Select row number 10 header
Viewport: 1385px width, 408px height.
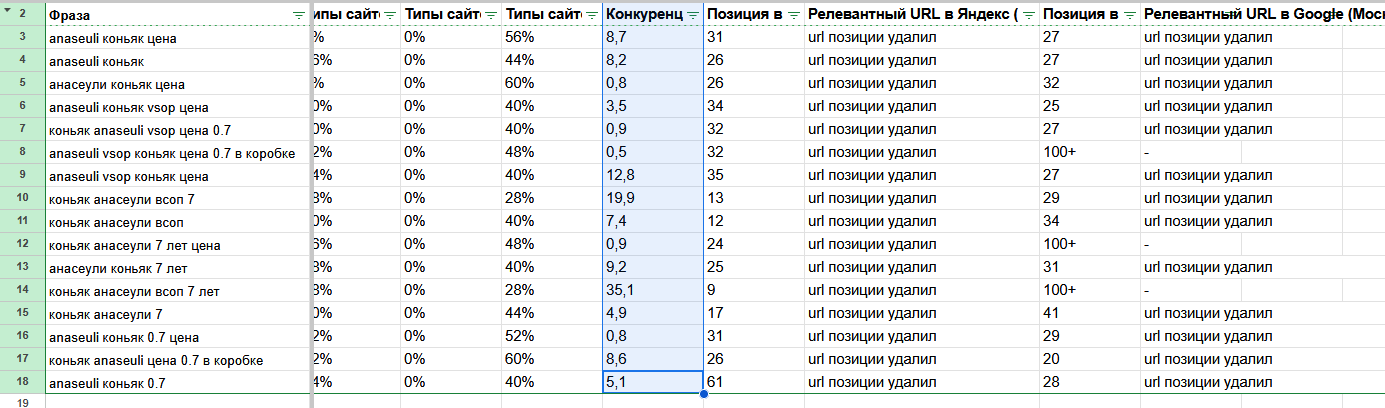pos(22,198)
